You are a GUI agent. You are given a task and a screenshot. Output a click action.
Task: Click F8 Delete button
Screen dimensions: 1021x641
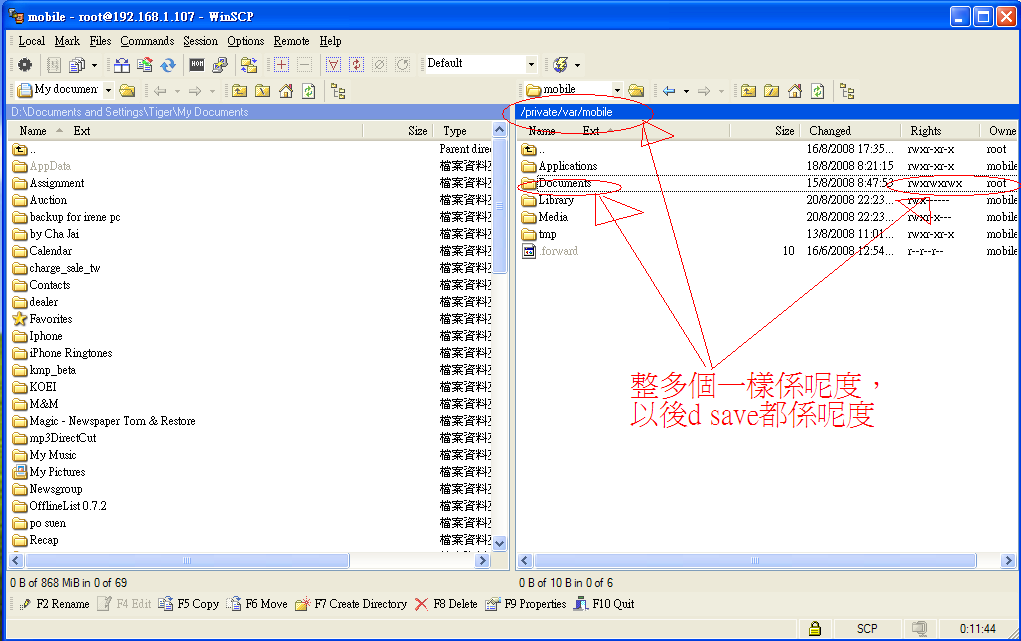coord(446,604)
